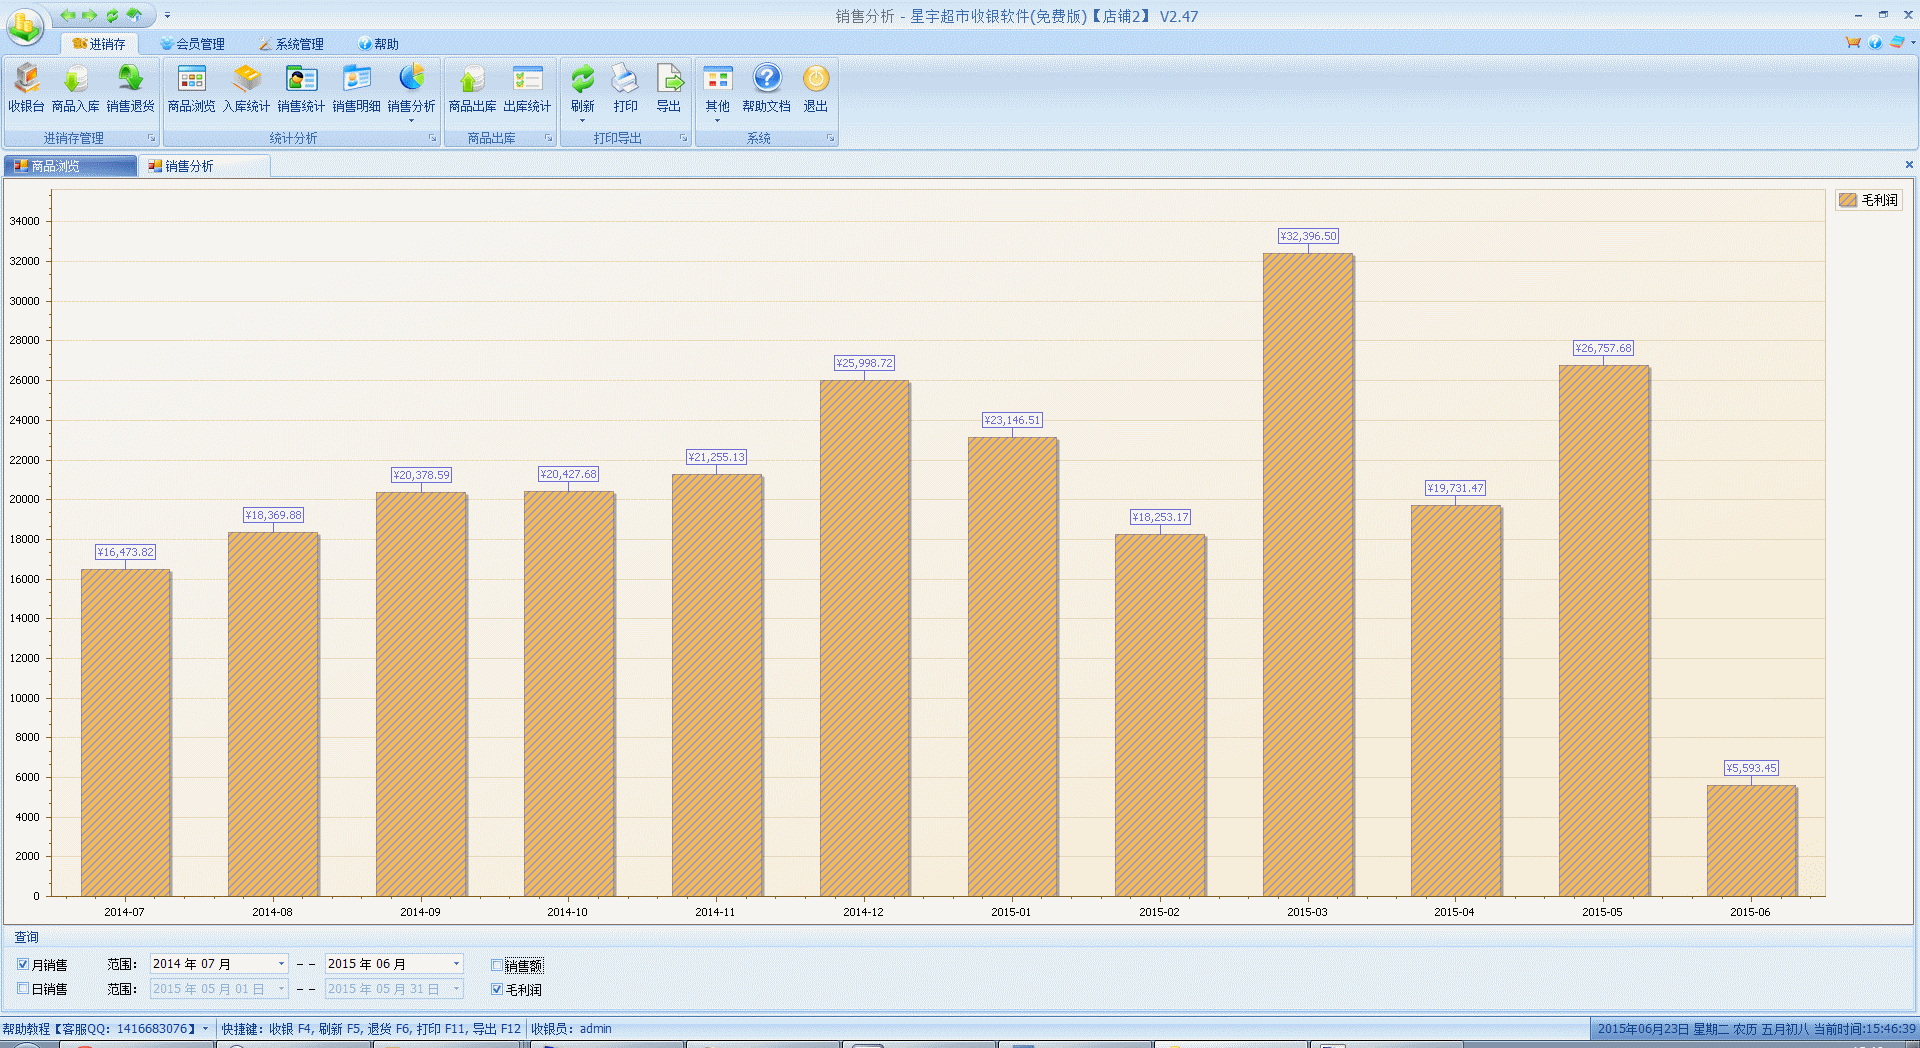1920x1048 pixels.
Task: Click the blue help icon at top right
Action: coord(1875,43)
